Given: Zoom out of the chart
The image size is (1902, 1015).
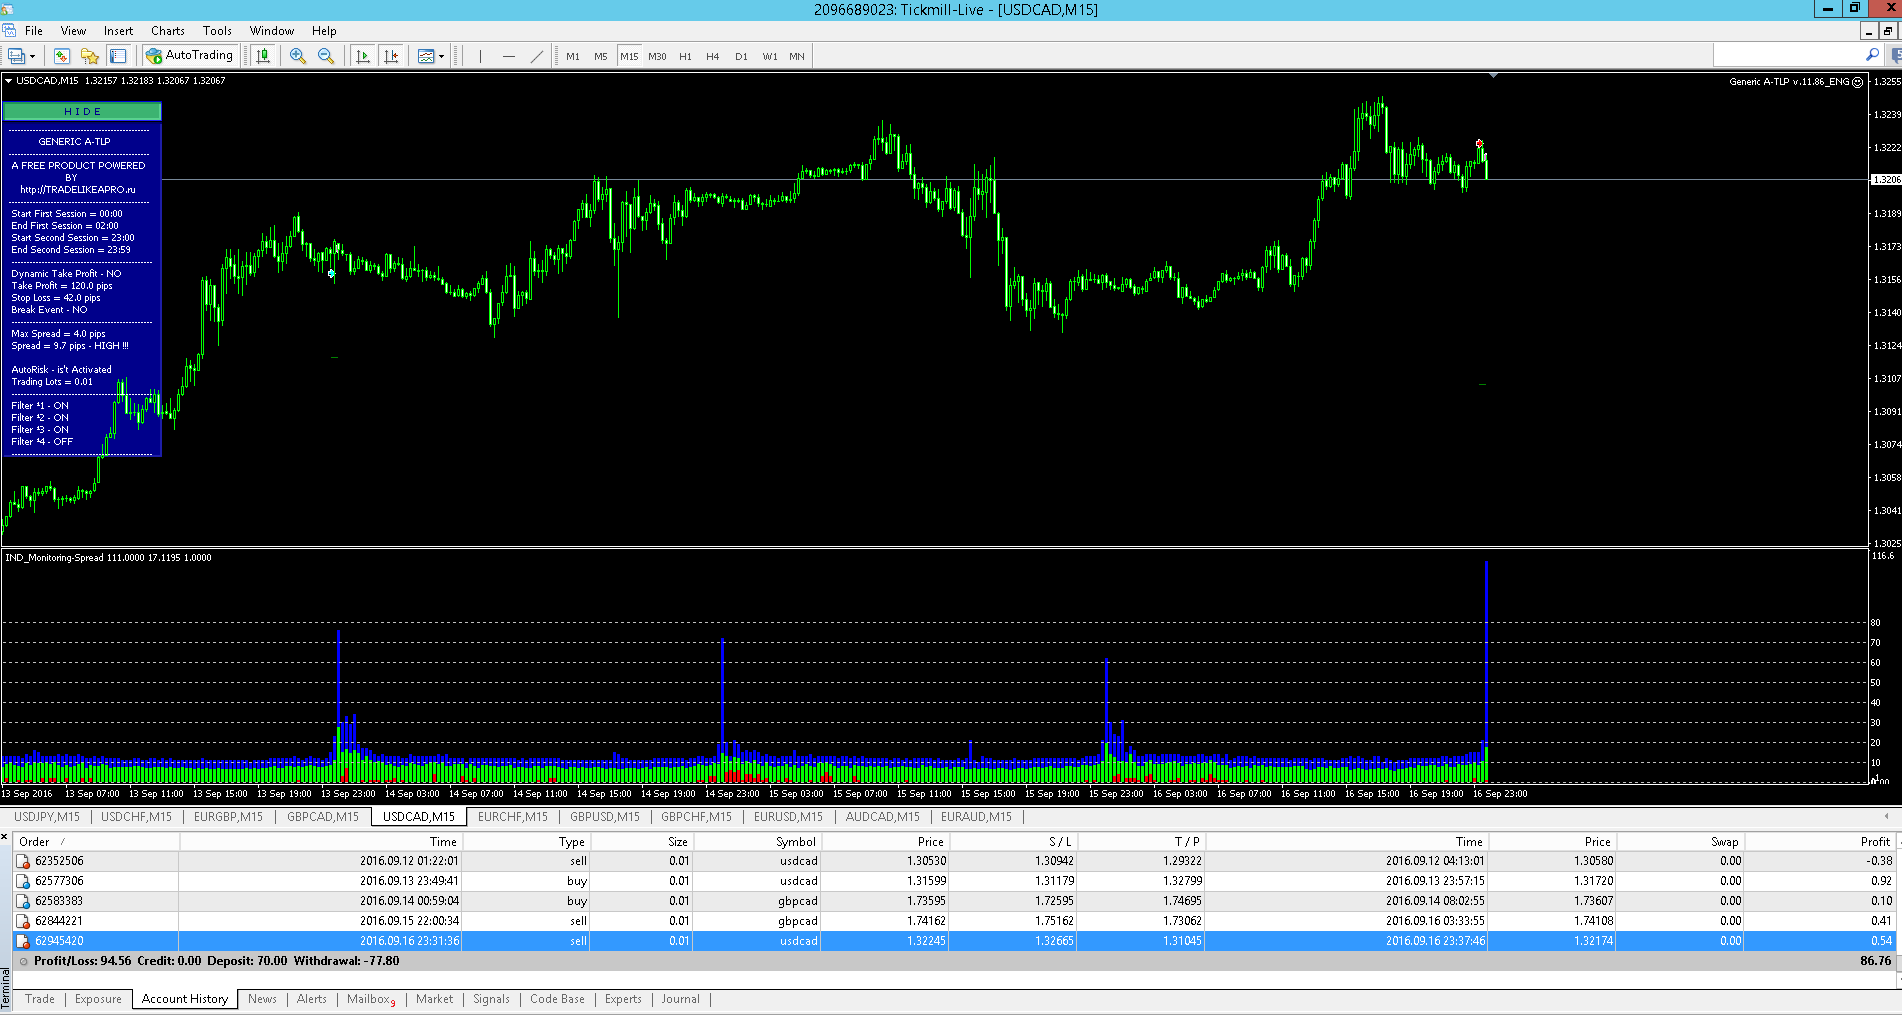Looking at the screenshot, I should 326,56.
